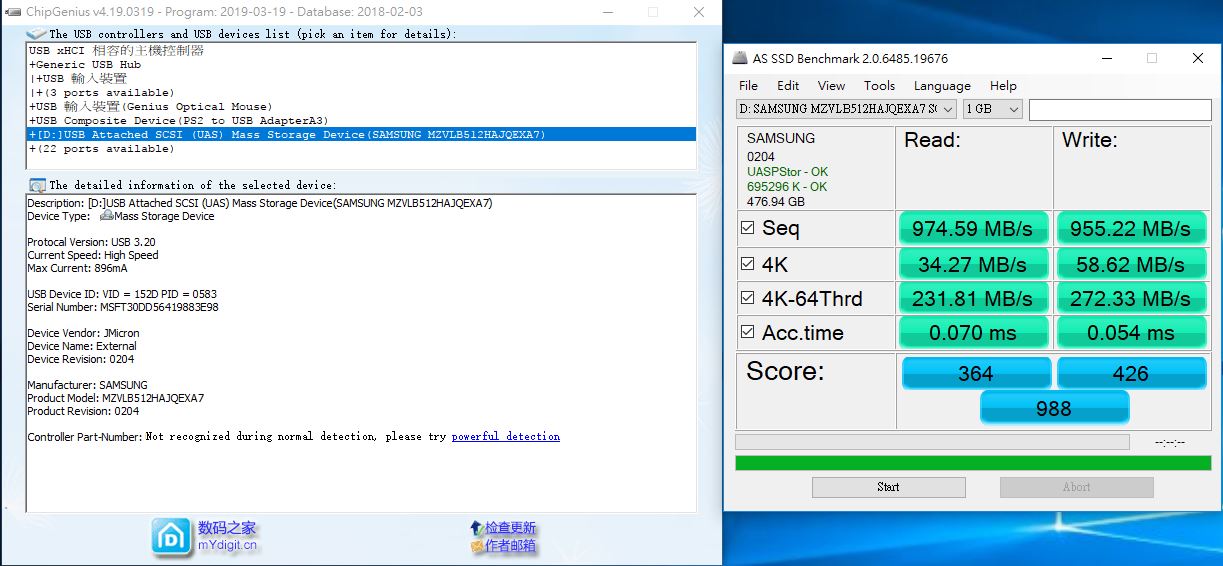Image resolution: width=1223 pixels, height=566 pixels.
Task: Open the Help menu in AS SSD
Action: coord(1003,85)
